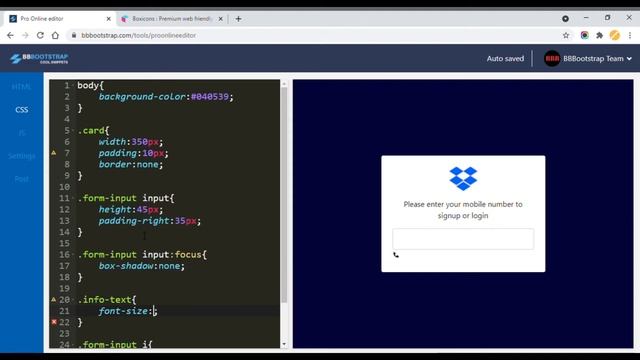Select the CSS editor tab
The width and height of the screenshot is (640, 360).
22,110
